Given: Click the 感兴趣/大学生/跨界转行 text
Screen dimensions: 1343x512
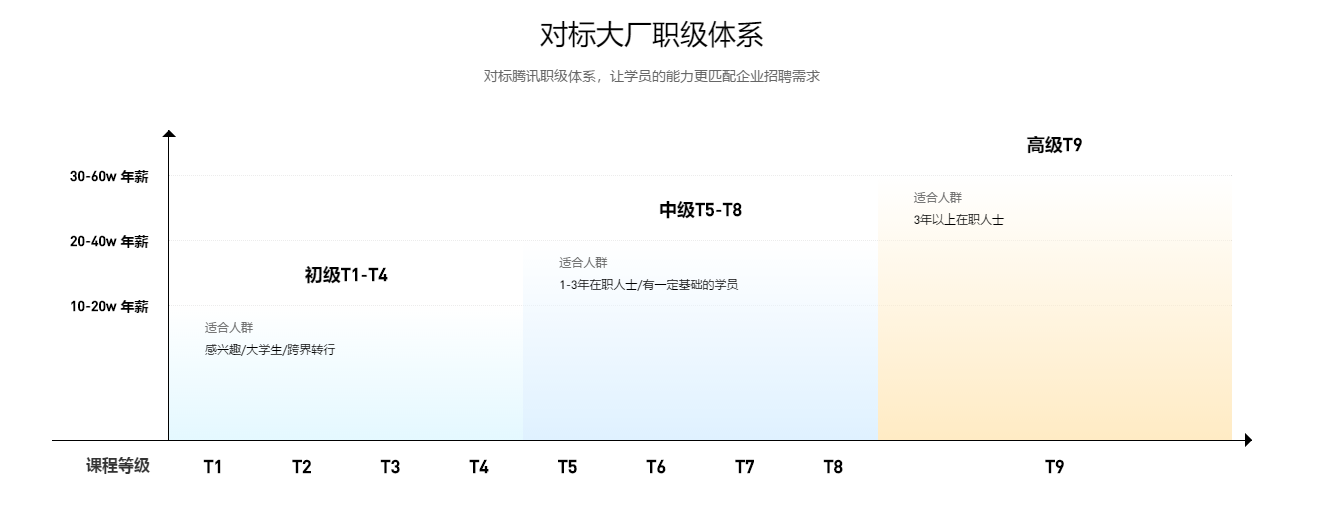Looking at the screenshot, I should coord(270,350).
